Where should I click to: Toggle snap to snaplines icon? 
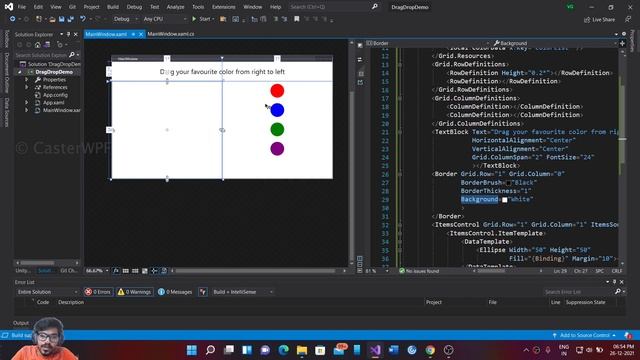click(154, 271)
